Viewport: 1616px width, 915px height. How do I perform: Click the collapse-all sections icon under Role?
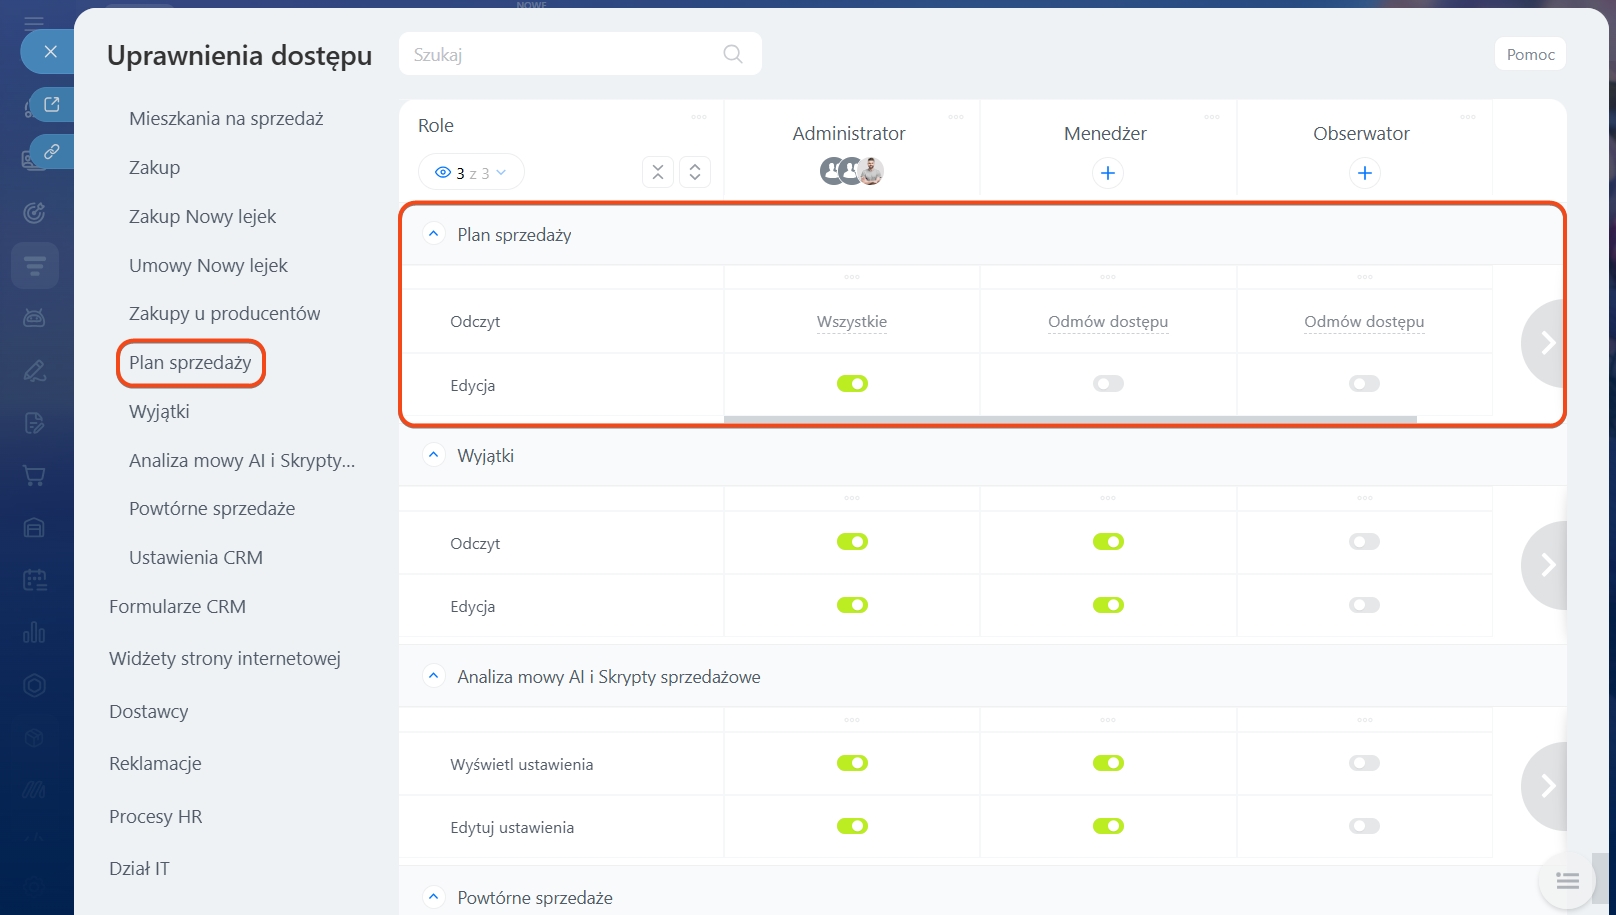click(657, 172)
